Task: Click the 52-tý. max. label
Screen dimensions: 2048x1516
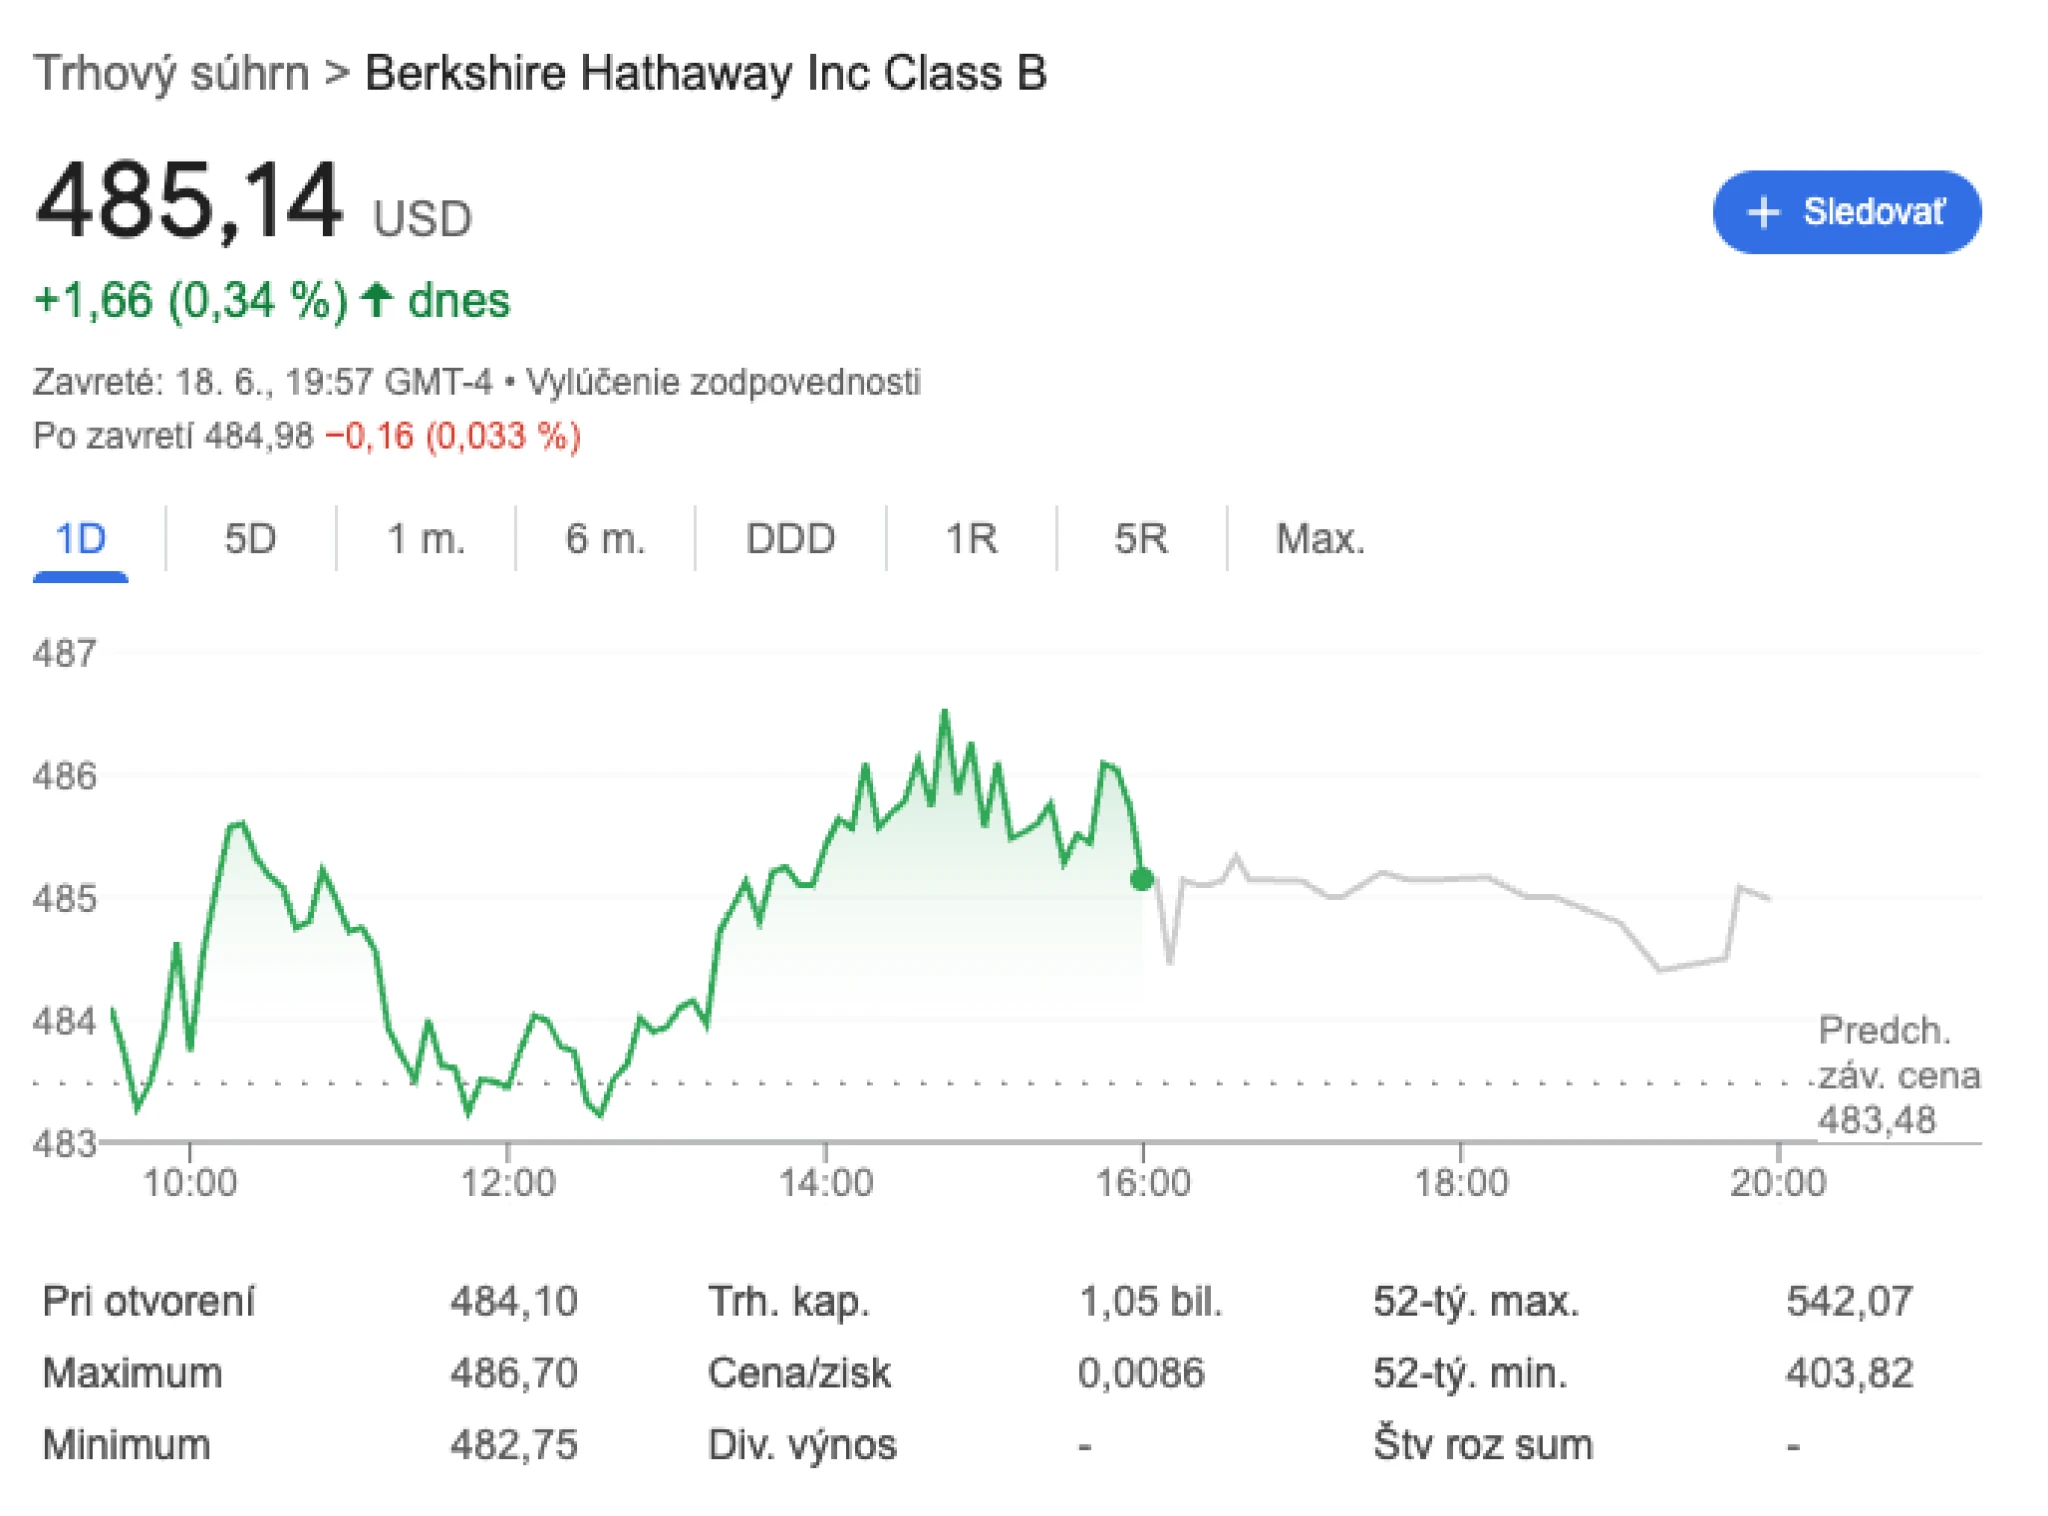Action: tap(1476, 1302)
